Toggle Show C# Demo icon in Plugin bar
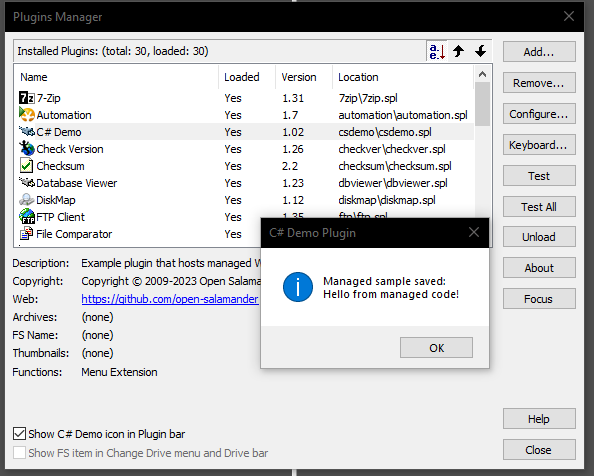594x476 pixels. click(19, 434)
